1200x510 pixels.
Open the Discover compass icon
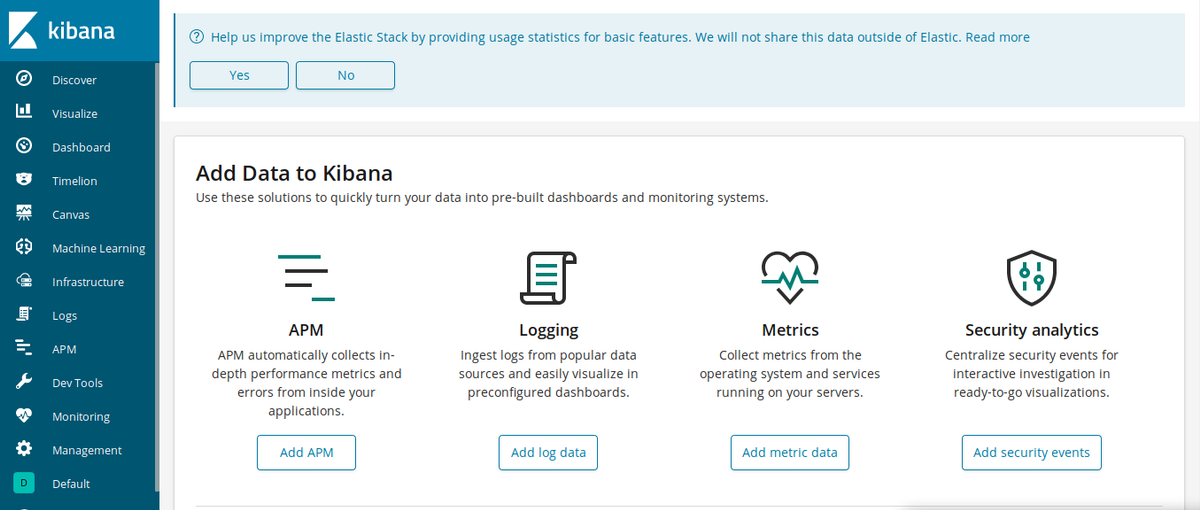(x=24, y=79)
